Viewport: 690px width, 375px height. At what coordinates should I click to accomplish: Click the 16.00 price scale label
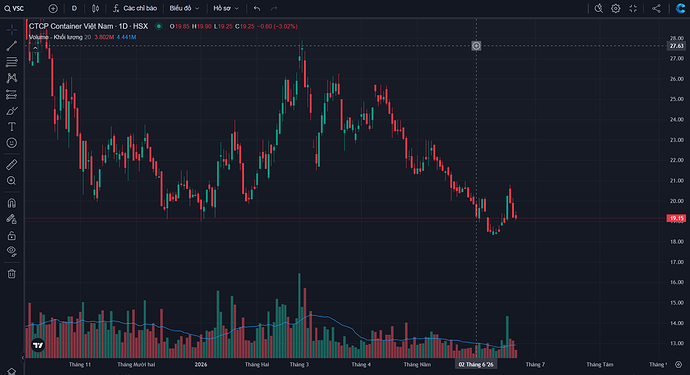[677, 283]
